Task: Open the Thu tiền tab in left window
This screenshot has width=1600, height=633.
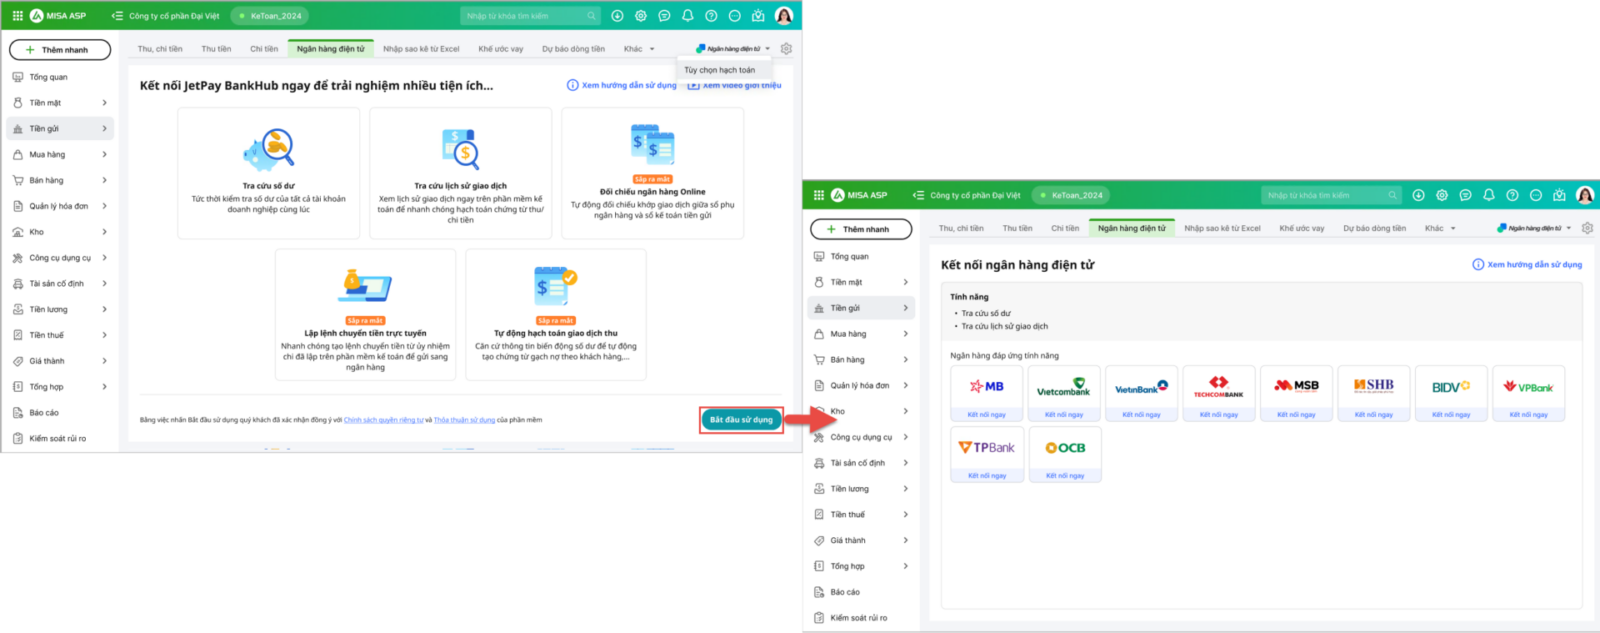Action: (x=216, y=49)
